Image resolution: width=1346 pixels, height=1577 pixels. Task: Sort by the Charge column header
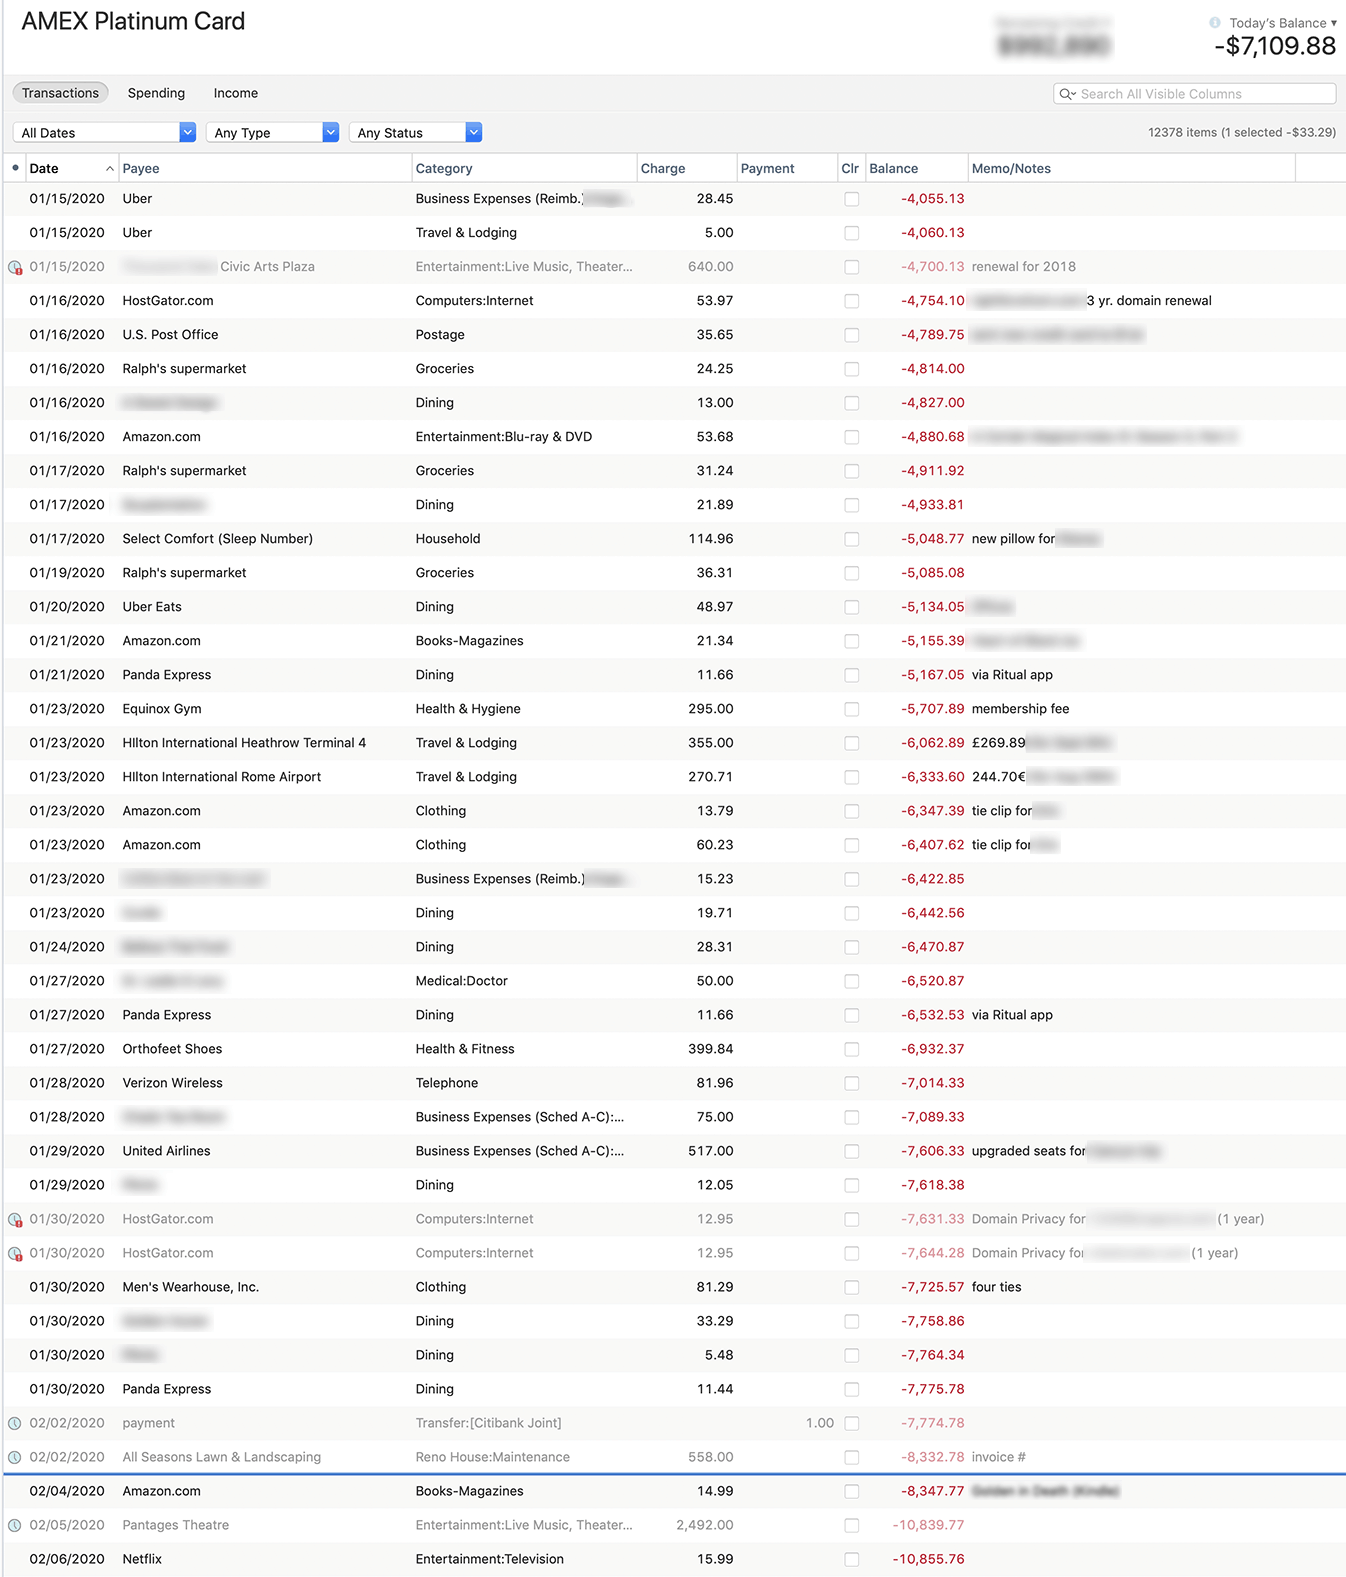[686, 168]
